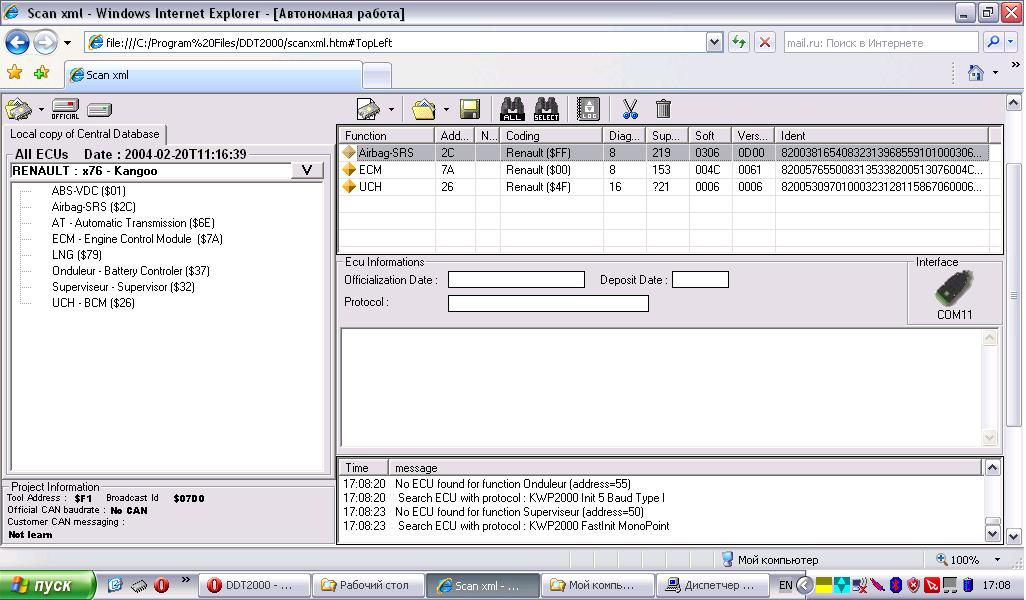Viewport: 1026px width, 600px height.
Task: Click the Ident column header
Action: (881, 135)
